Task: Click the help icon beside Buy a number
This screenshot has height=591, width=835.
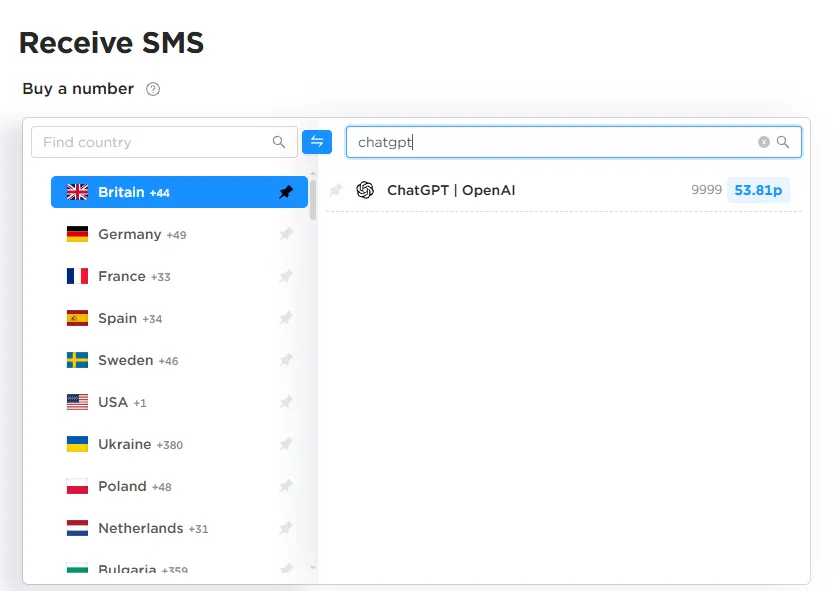Action: pos(153,89)
